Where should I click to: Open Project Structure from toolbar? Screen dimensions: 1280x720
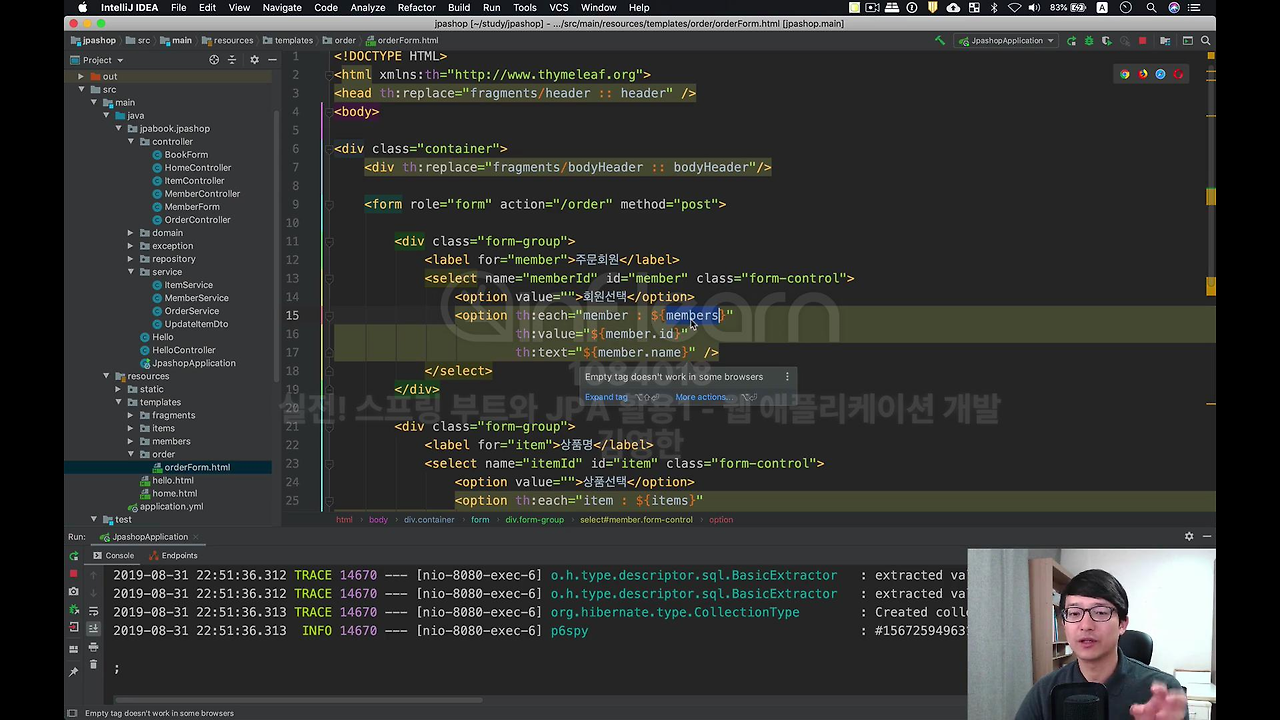[1166, 41]
